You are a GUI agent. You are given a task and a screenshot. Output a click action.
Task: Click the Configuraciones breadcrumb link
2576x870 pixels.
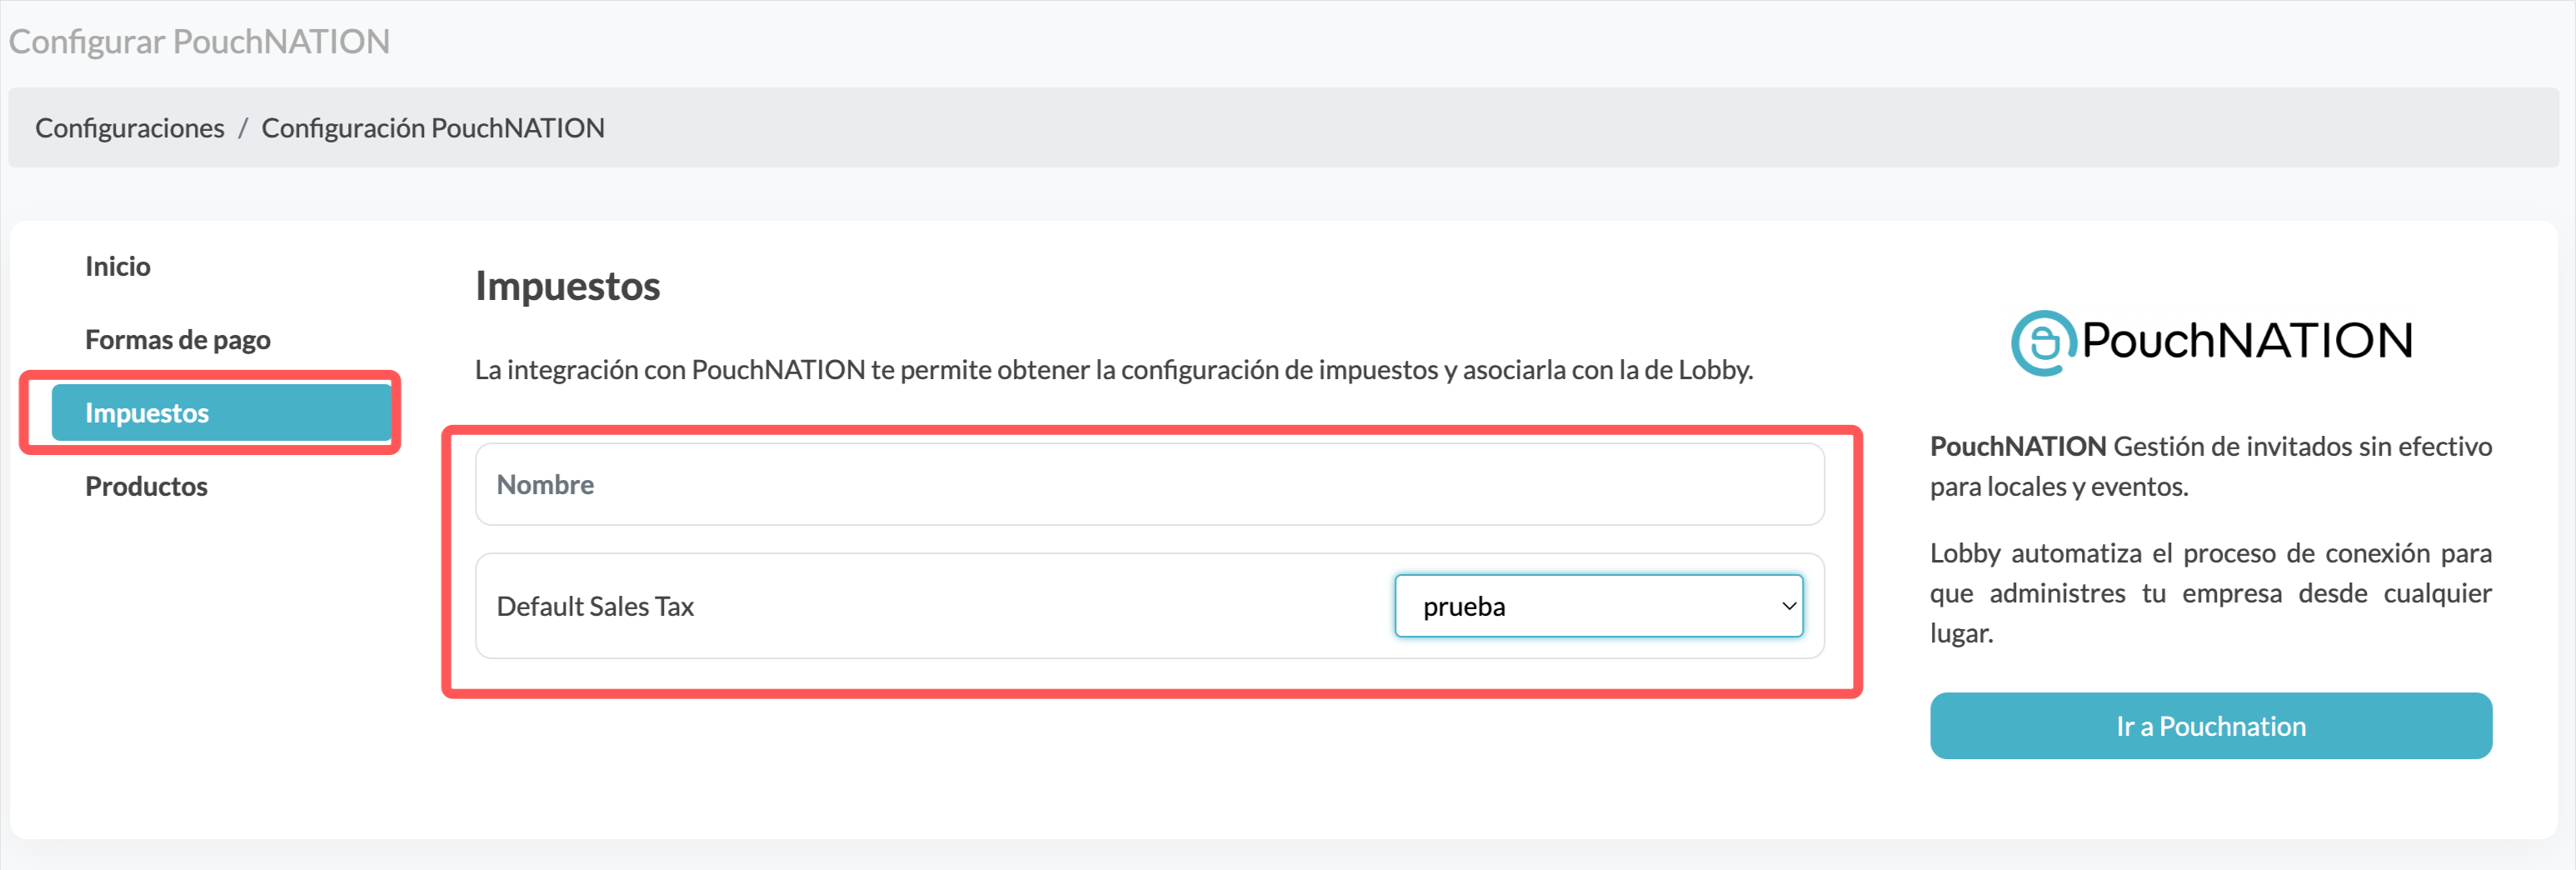130,128
